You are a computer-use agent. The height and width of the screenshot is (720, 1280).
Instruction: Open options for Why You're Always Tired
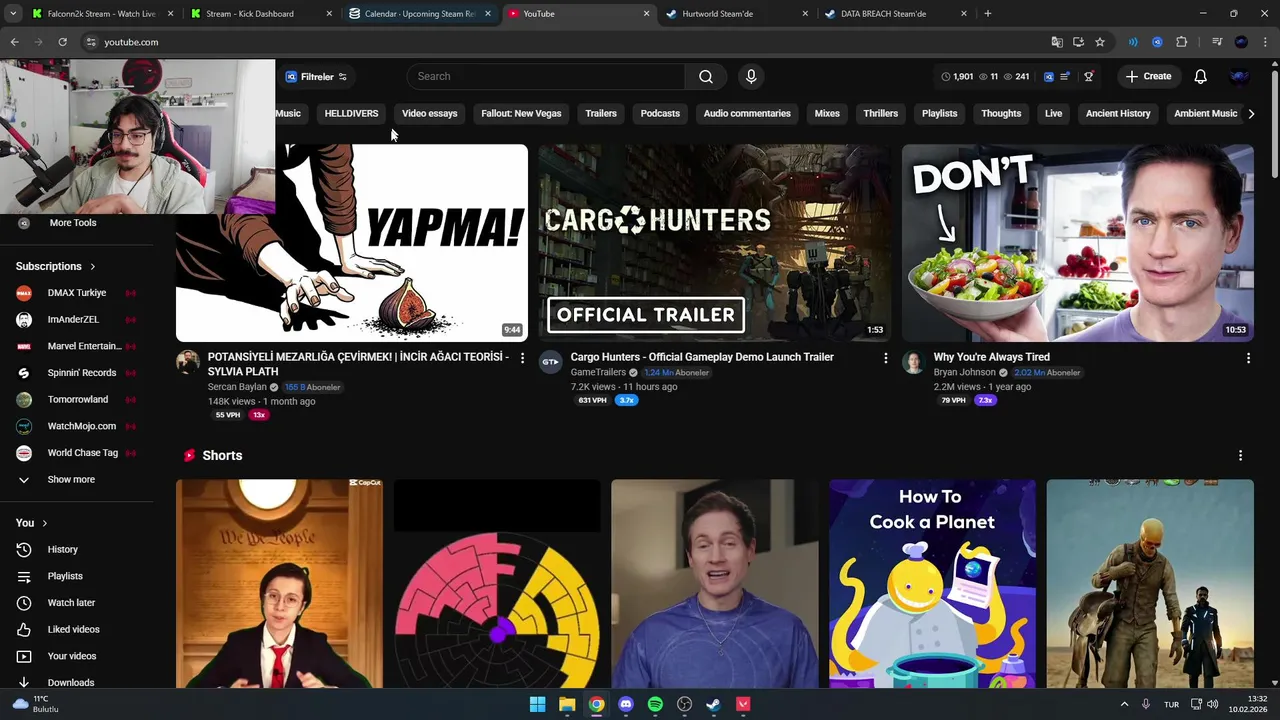pos(1248,358)
